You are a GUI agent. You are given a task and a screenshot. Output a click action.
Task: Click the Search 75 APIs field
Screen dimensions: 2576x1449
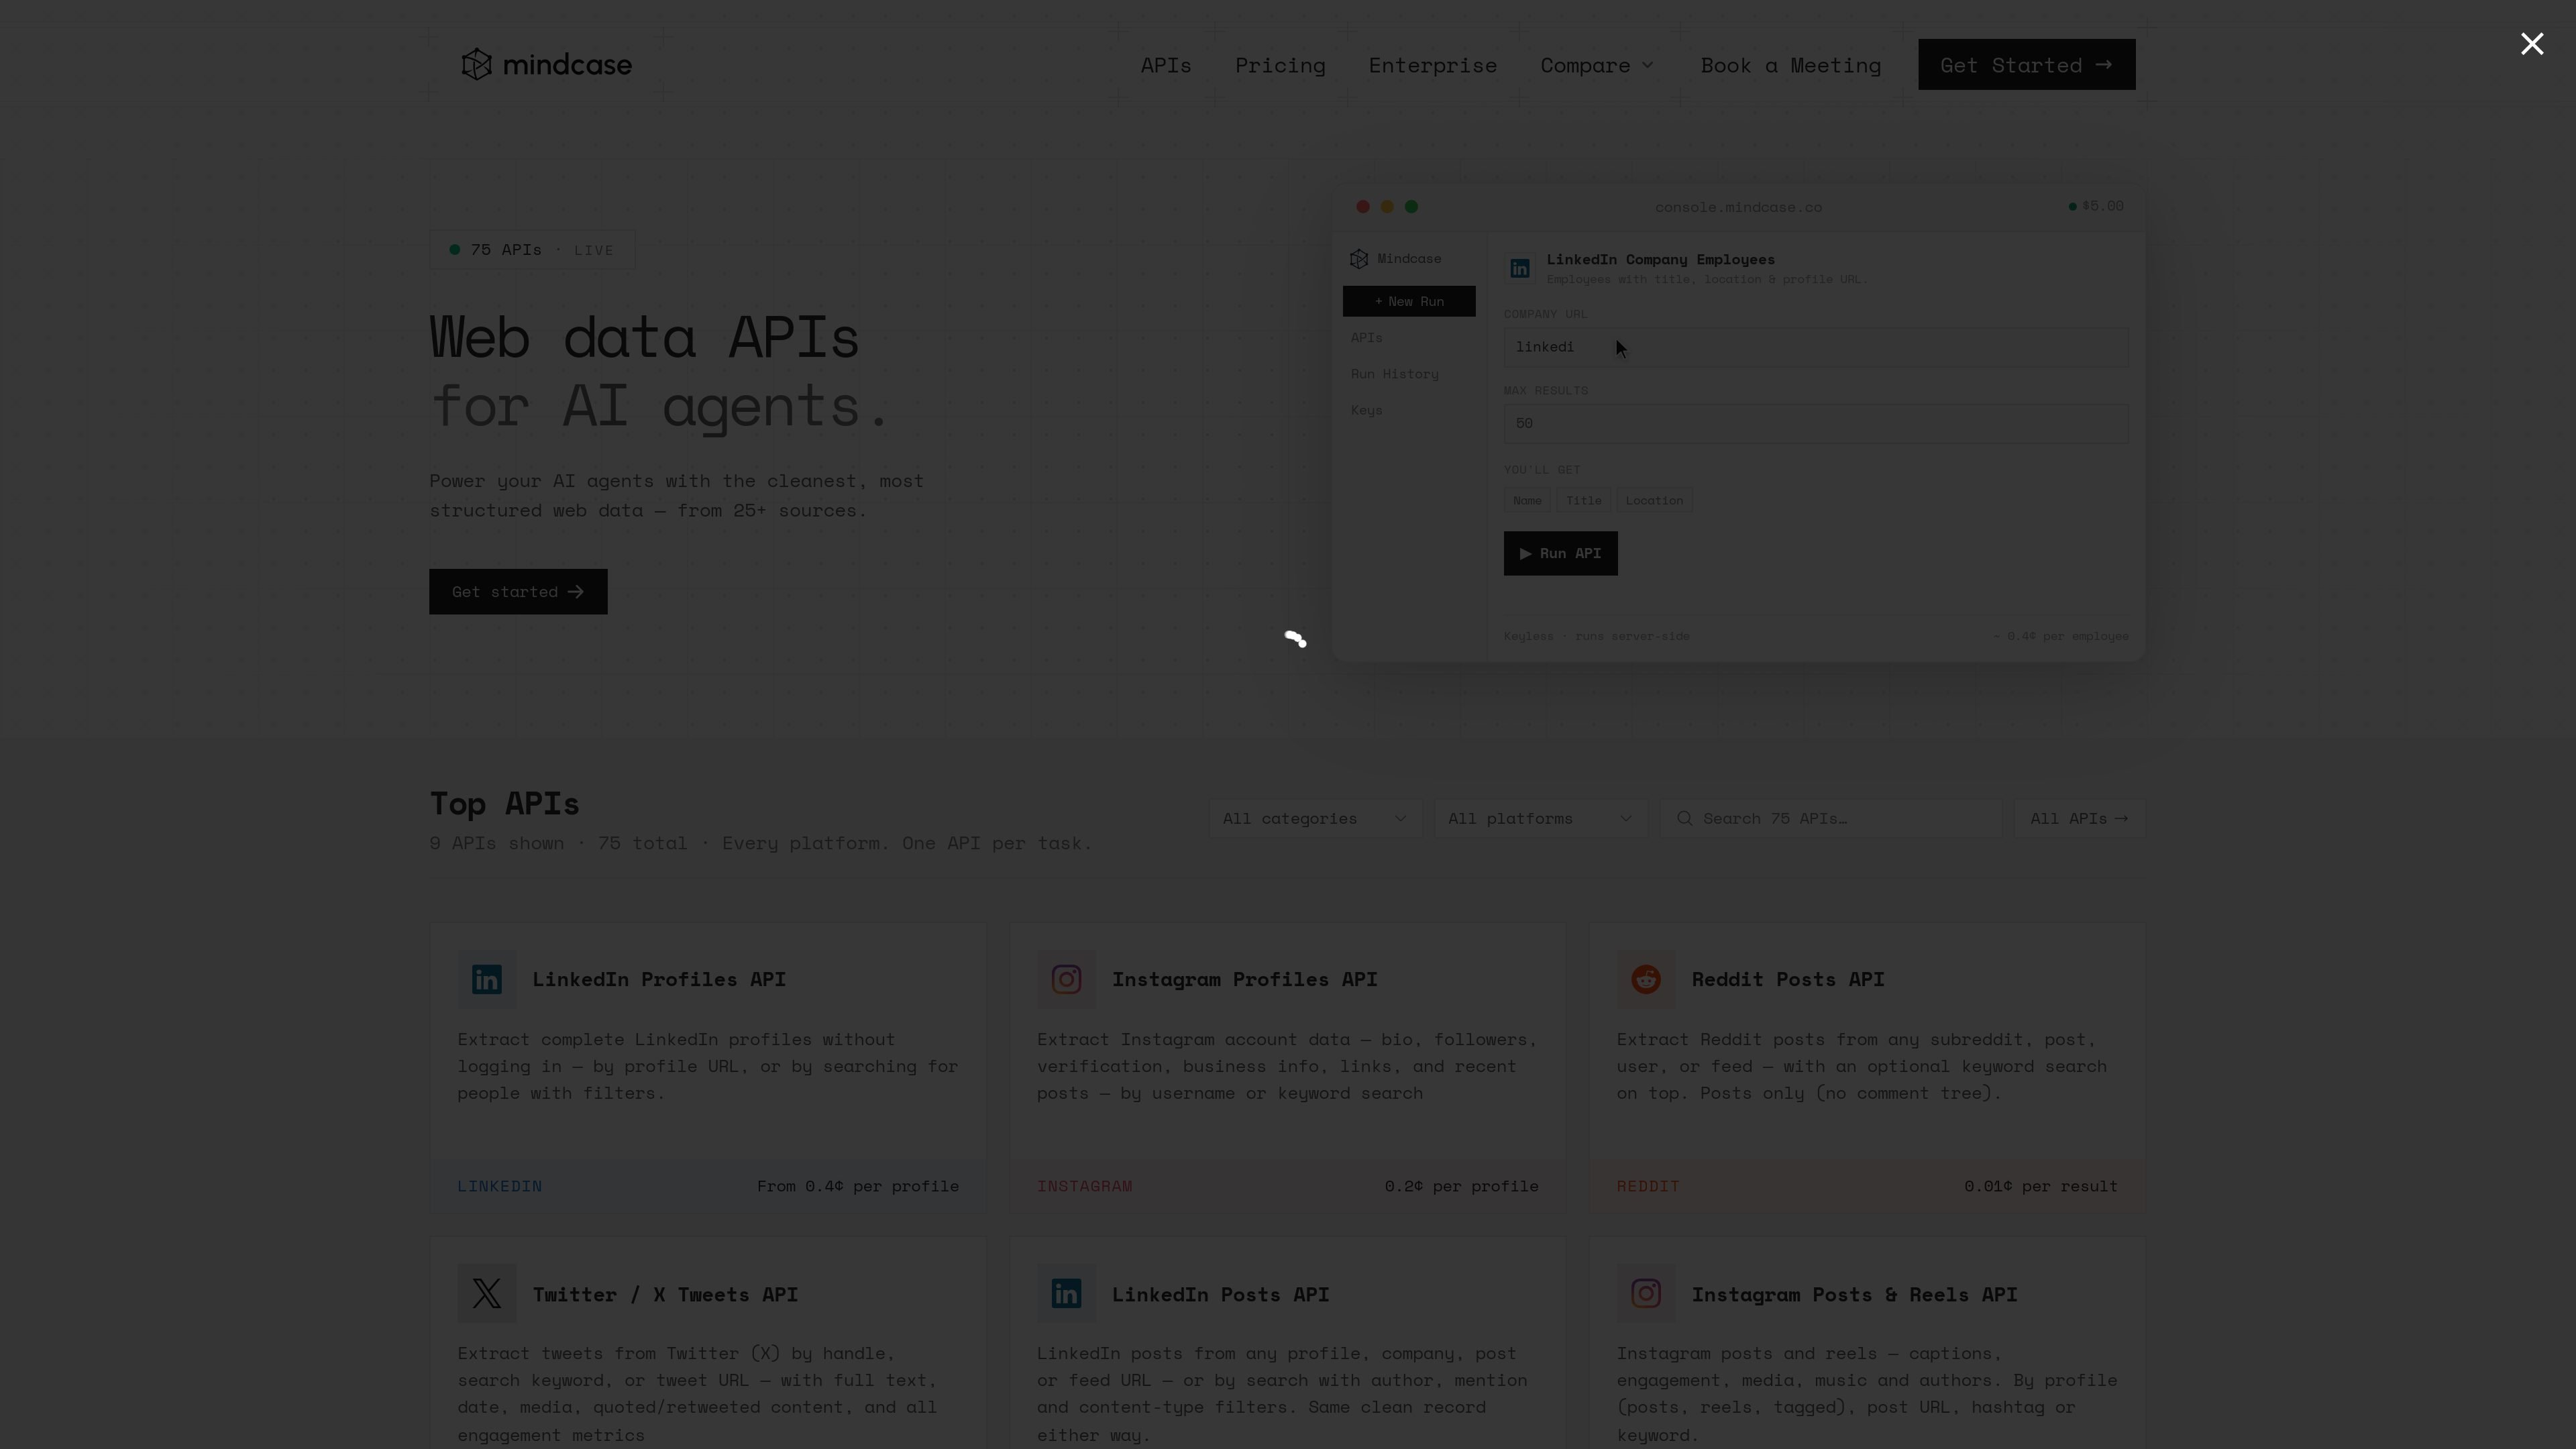point(1830,819)
